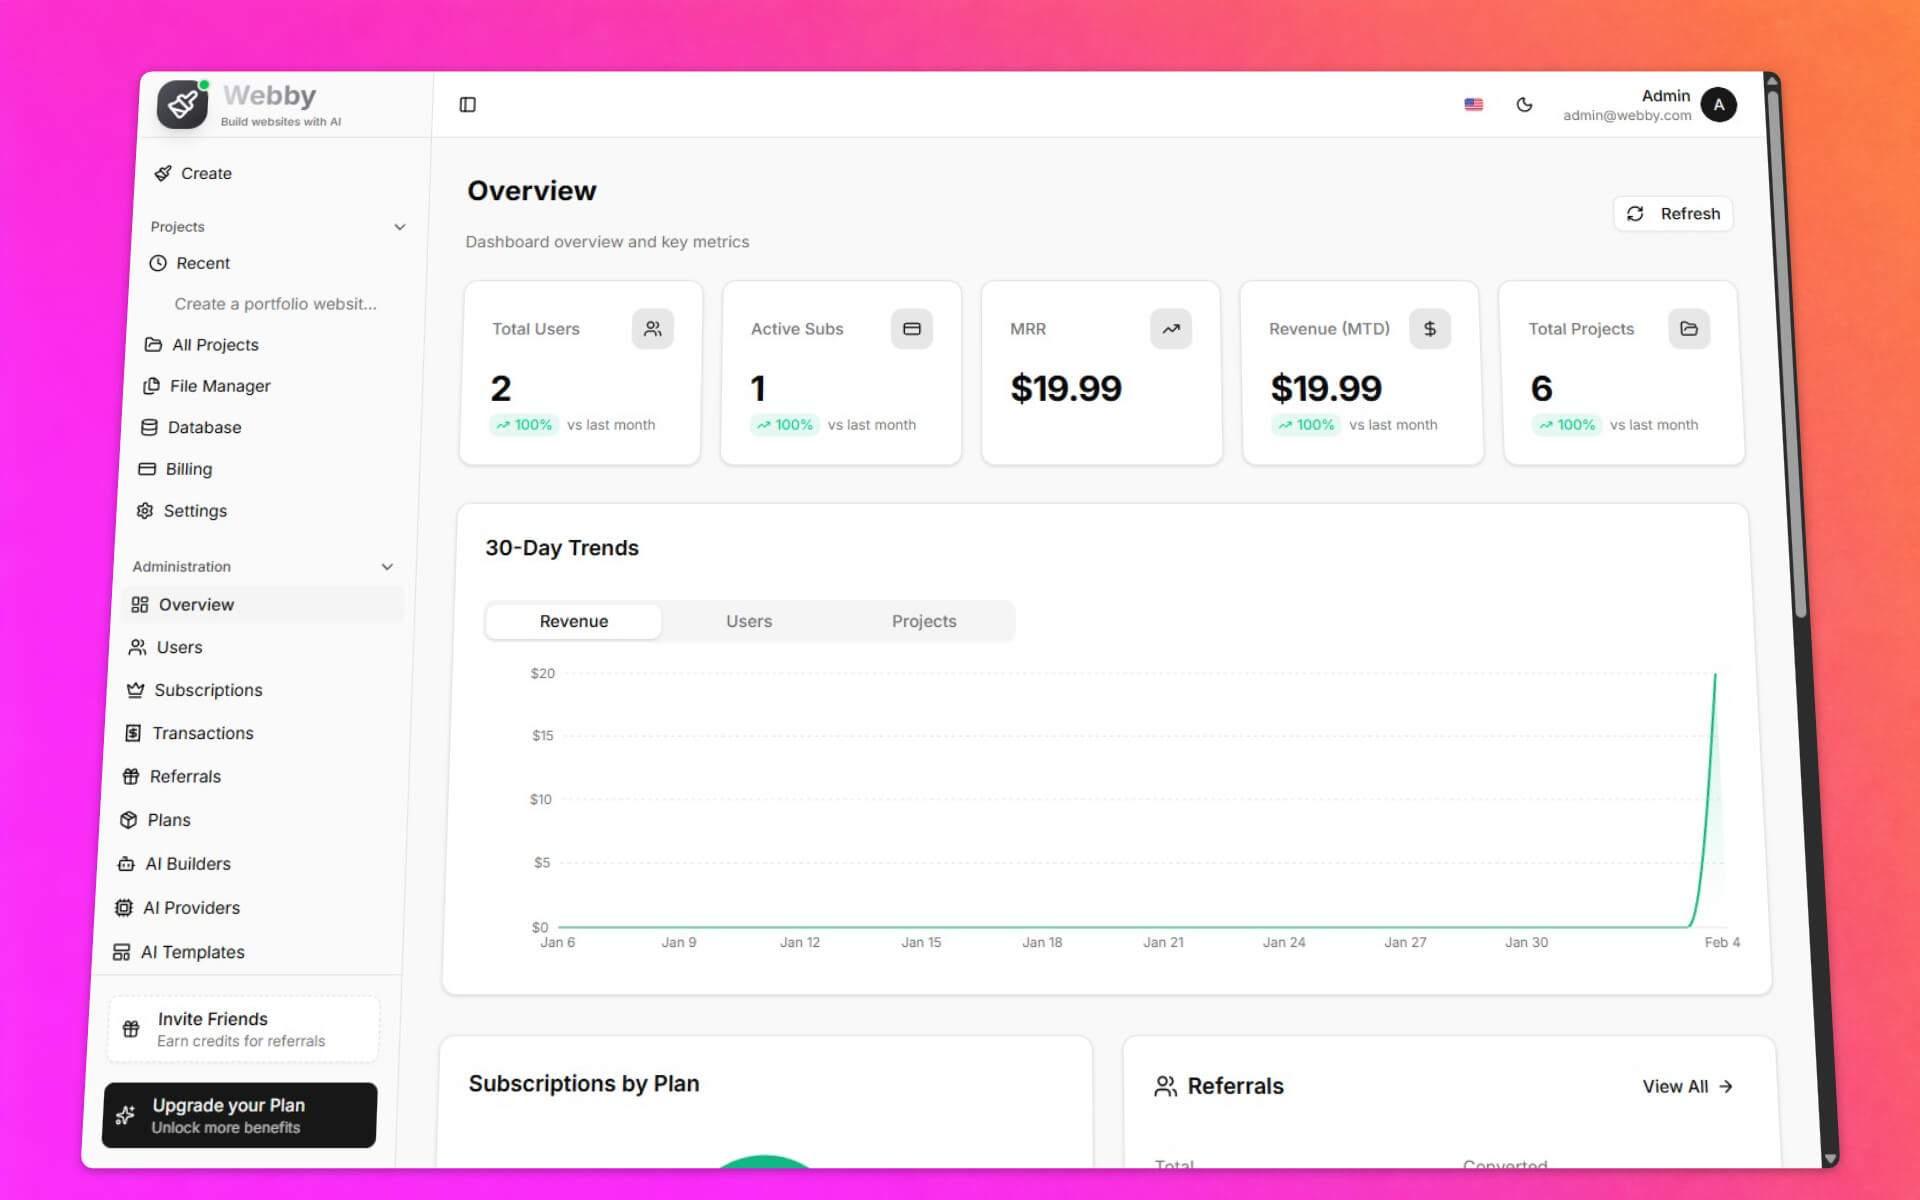Click Upgrade your Plan banner
The height and width of the screenshot is (1200, 1920).
(239, 1115)
